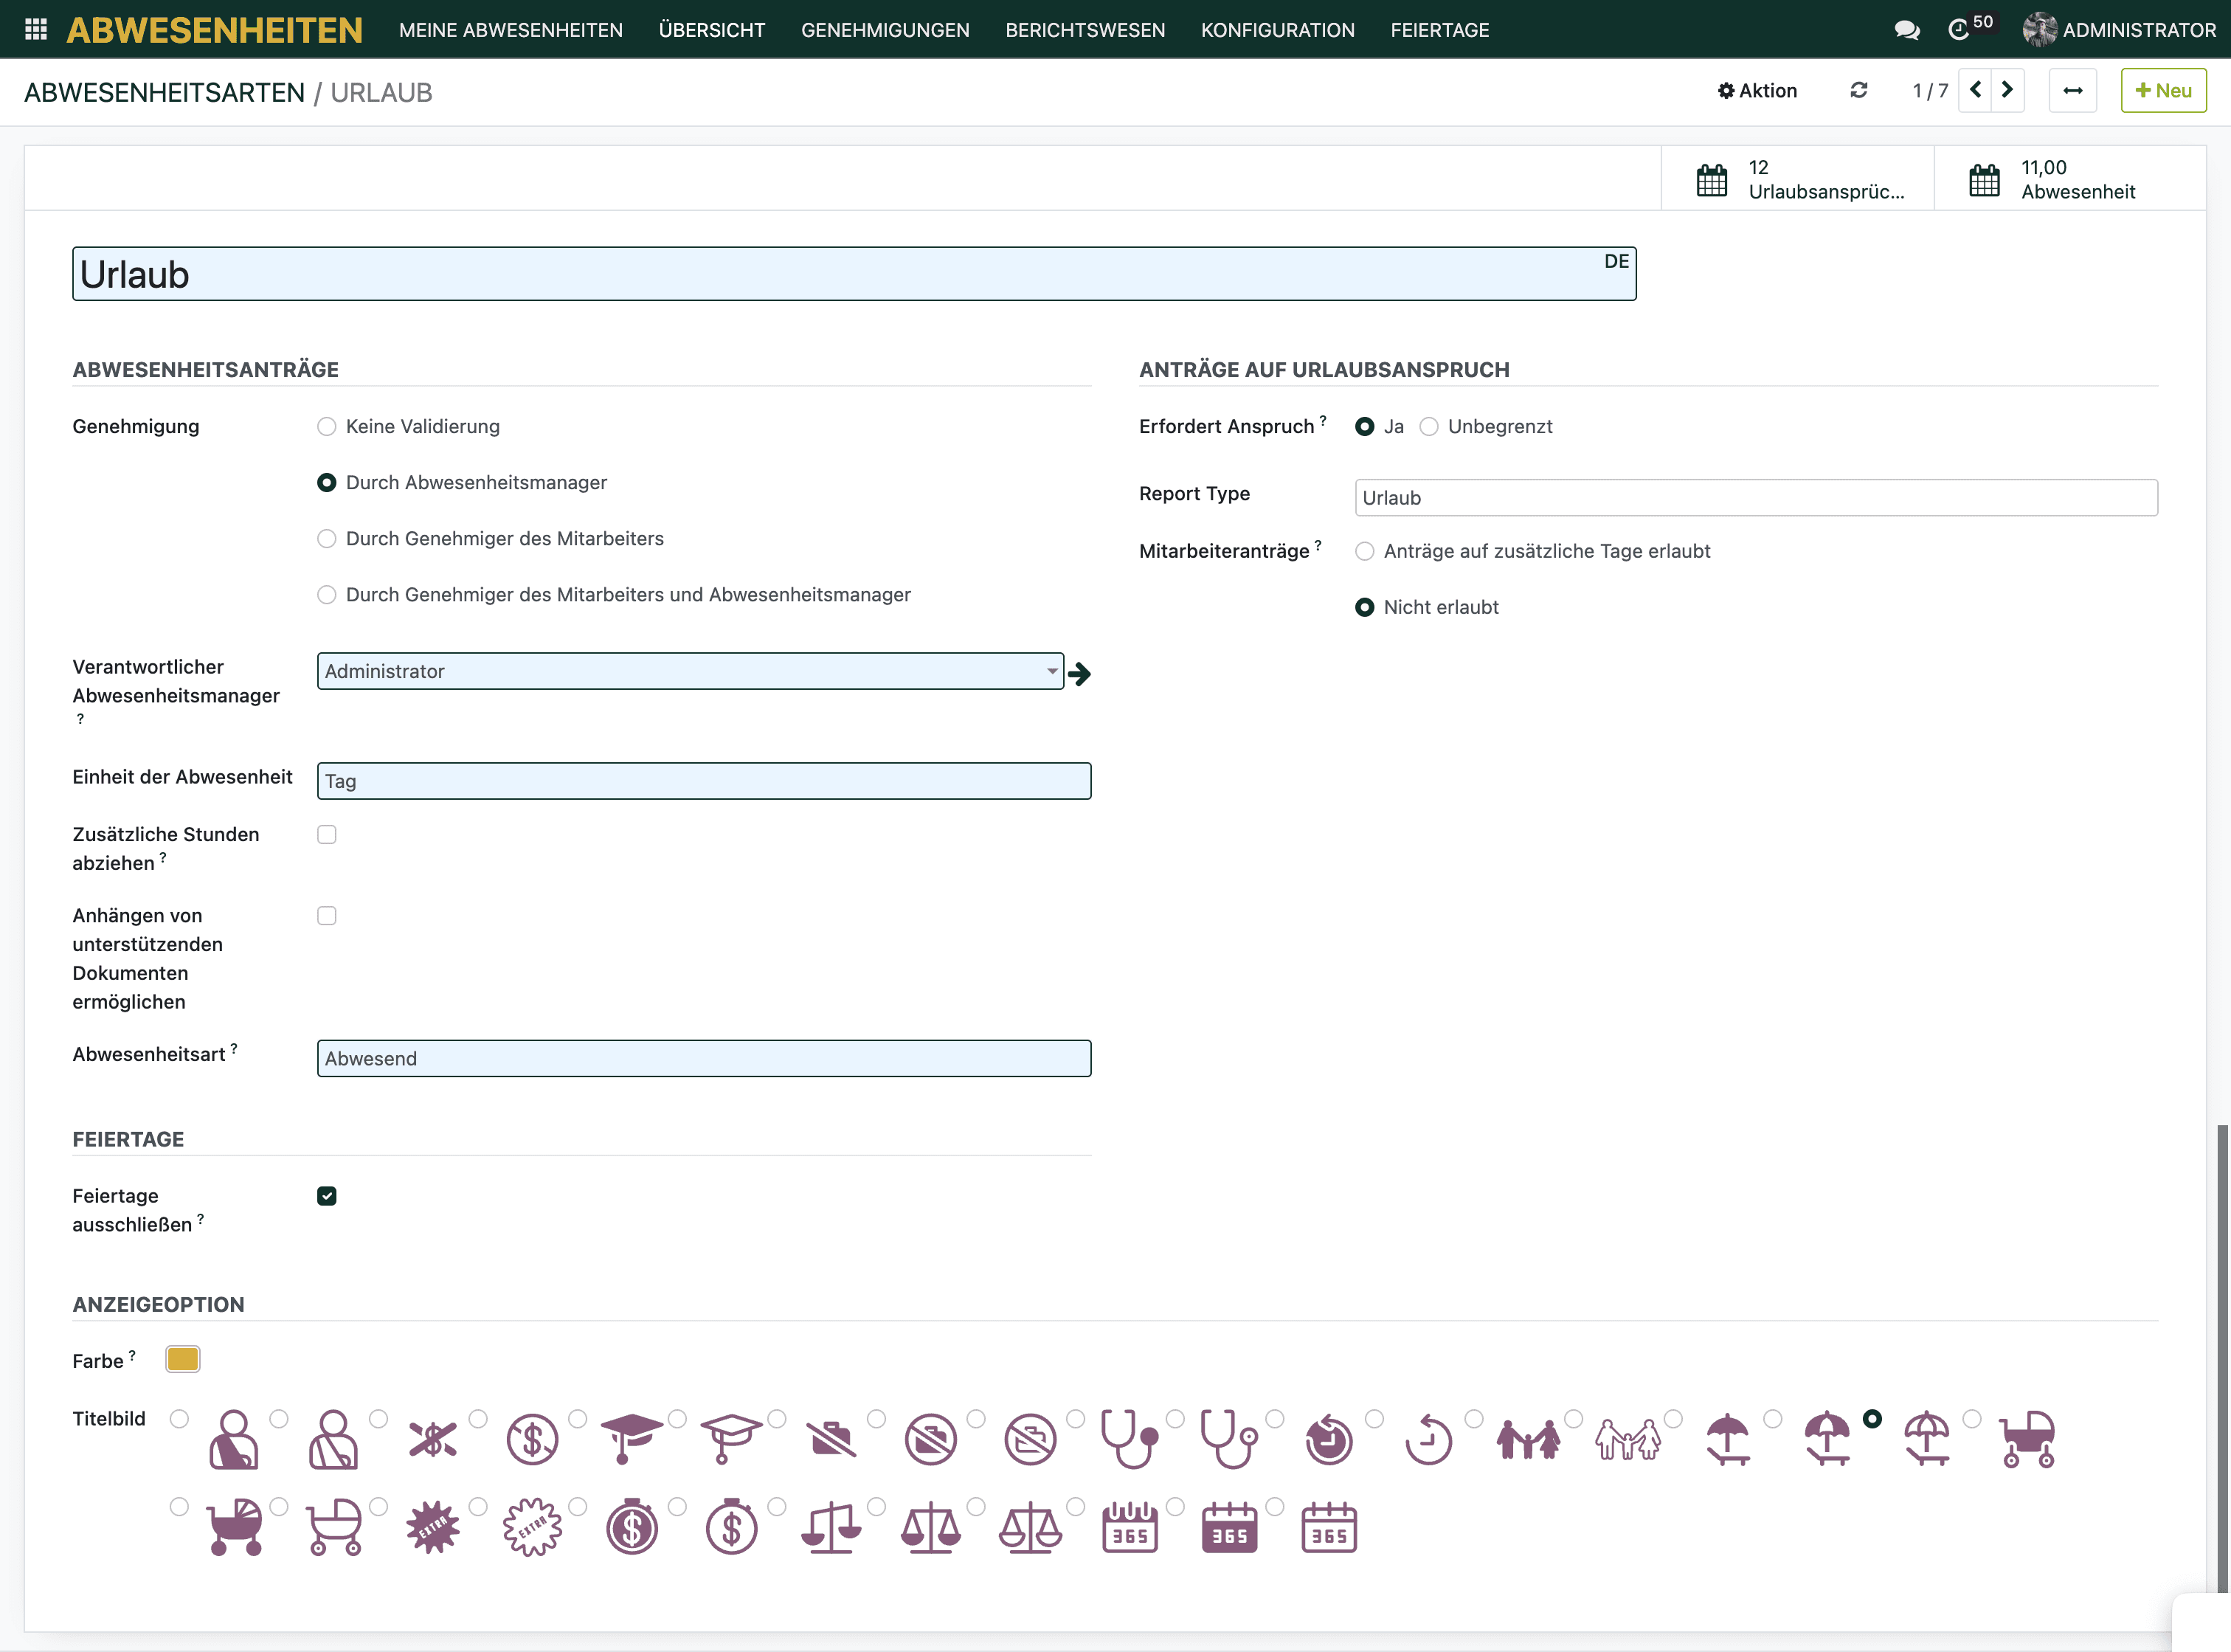
Task: Click the refresh record icon
Action: (x=1858, y=91)
